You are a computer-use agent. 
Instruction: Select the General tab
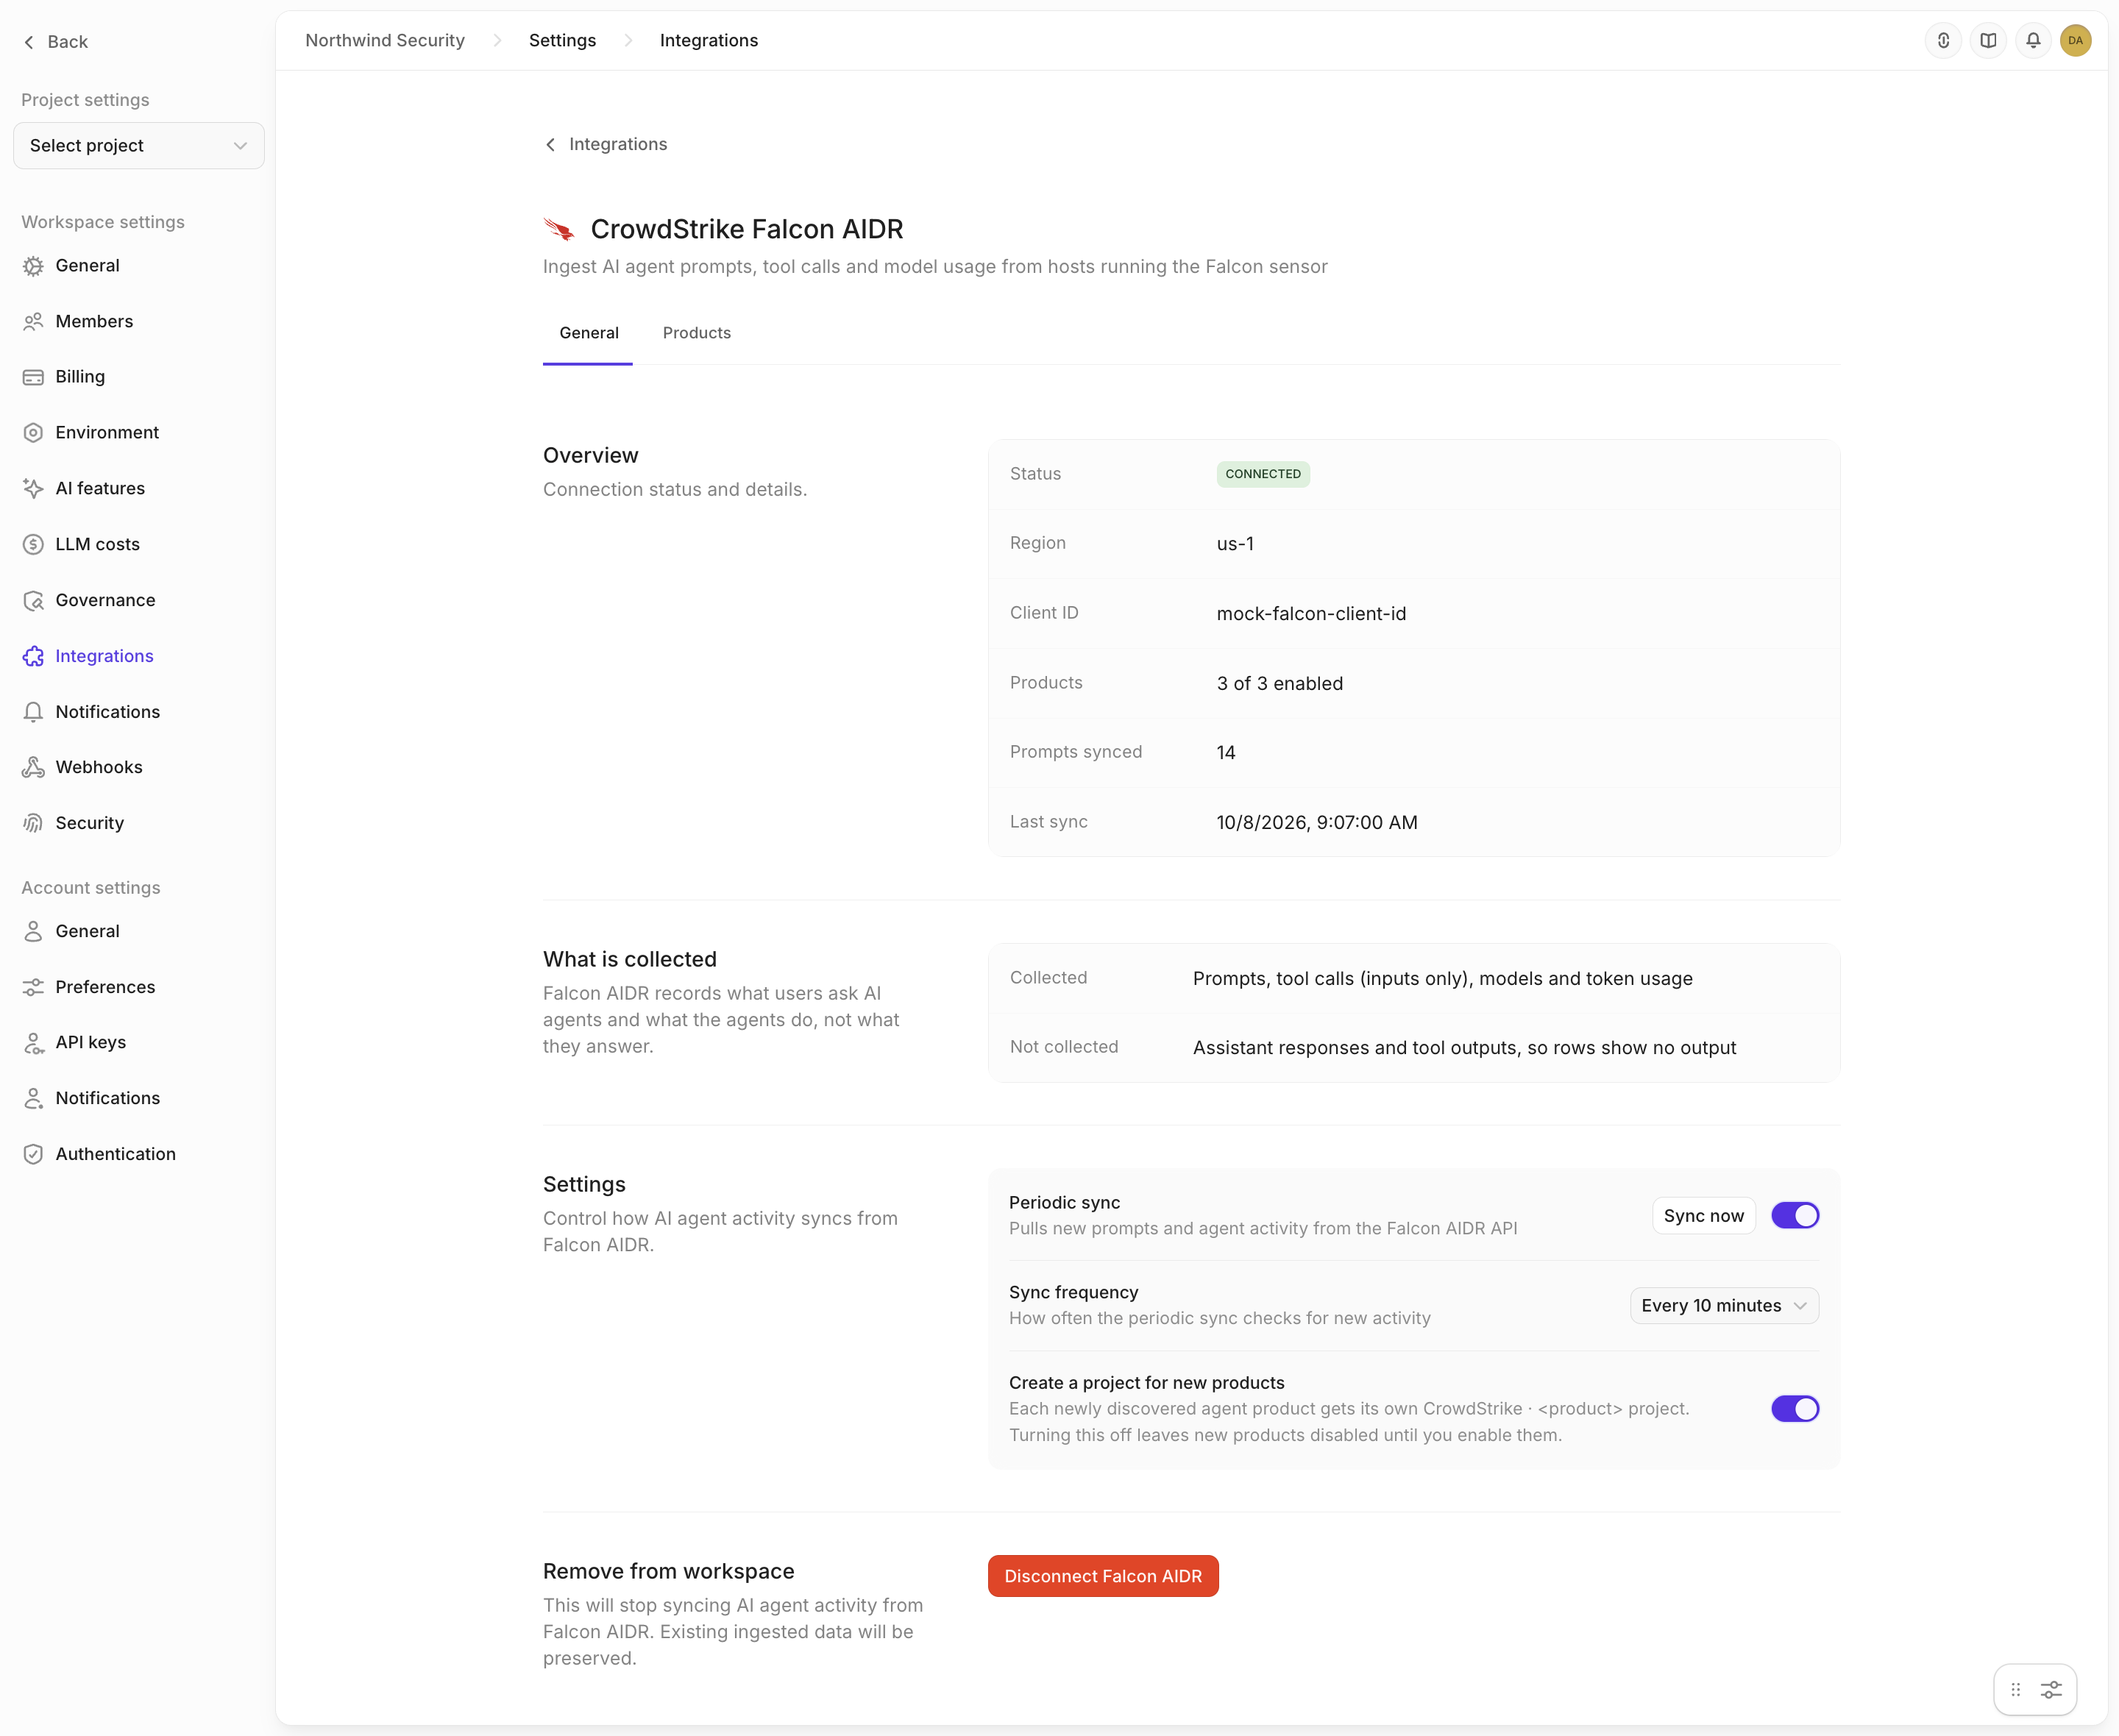pyautogui.click(x=589, y=333)
